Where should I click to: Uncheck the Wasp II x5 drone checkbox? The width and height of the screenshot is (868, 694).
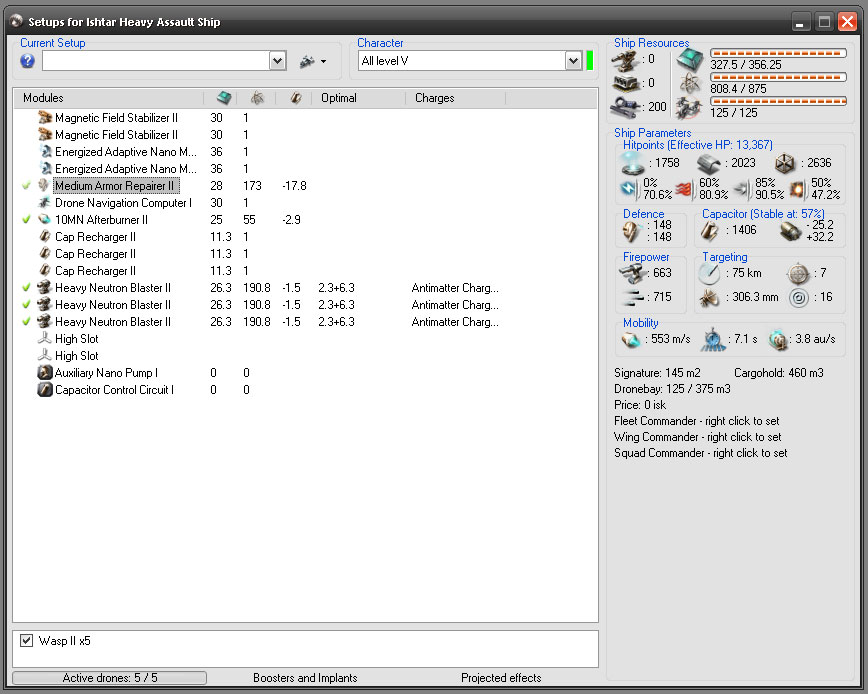click(x=26, y=640)
